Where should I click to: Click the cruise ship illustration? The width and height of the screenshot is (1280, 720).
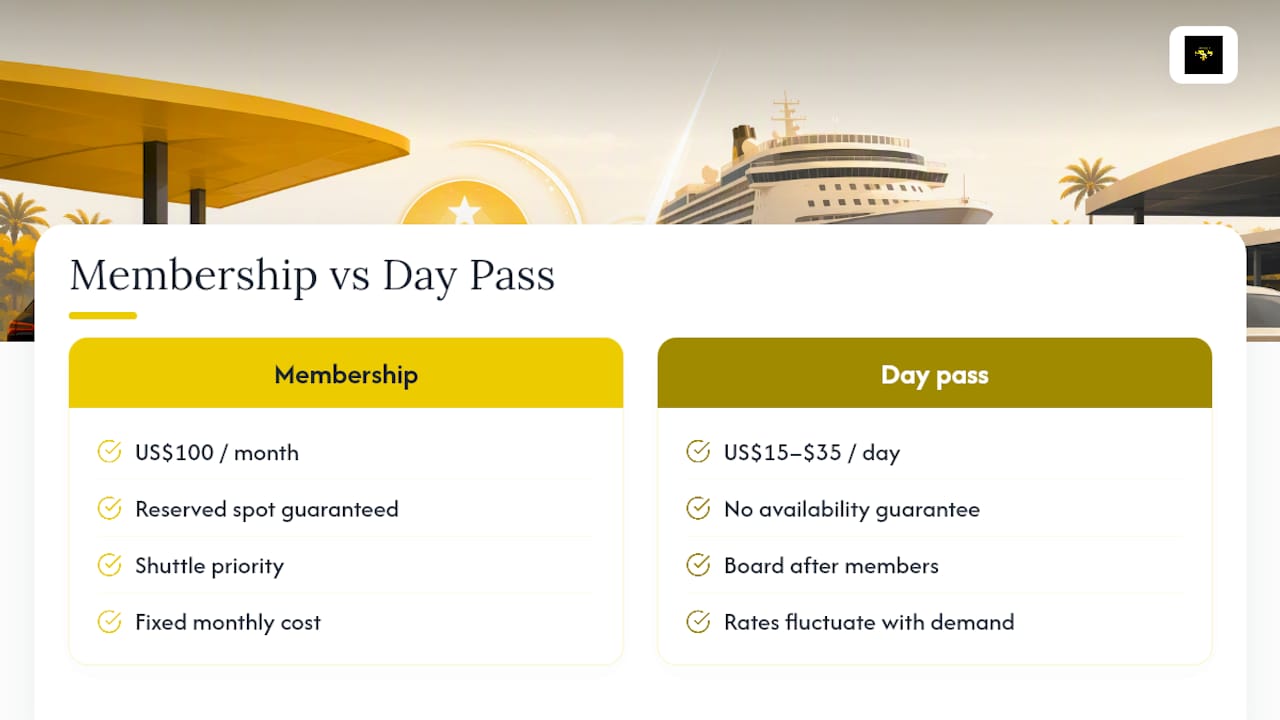click(x=825, y=164)
